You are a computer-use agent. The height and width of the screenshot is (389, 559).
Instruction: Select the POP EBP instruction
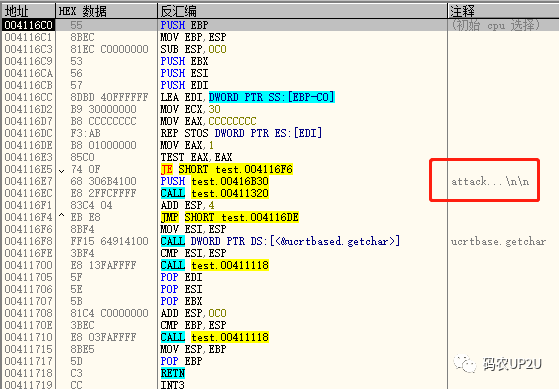[181, 361]
